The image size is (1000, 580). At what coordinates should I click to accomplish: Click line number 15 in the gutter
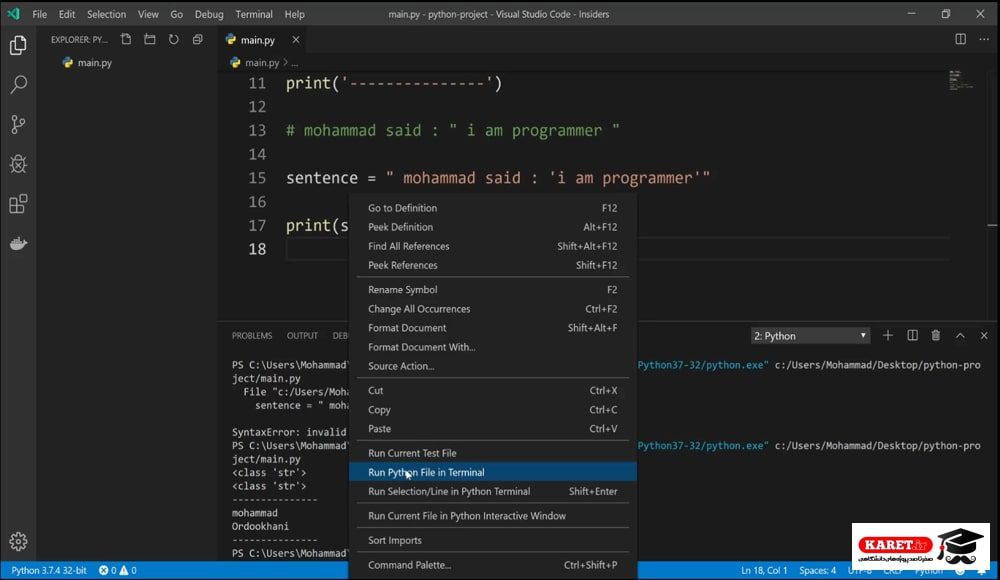(257, 178)
